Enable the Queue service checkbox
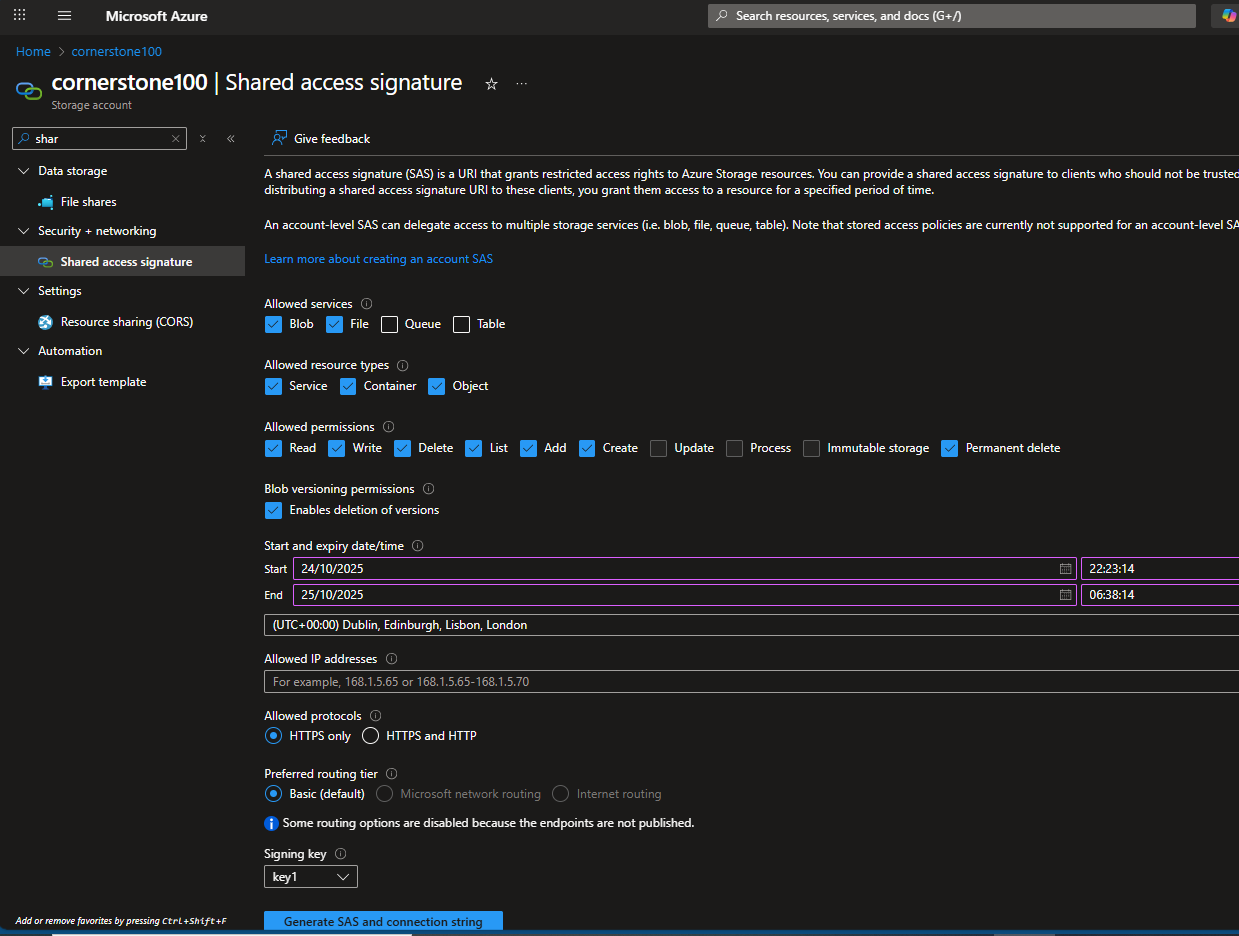Viewport: 1239px width, 936px height. (389, 324)
